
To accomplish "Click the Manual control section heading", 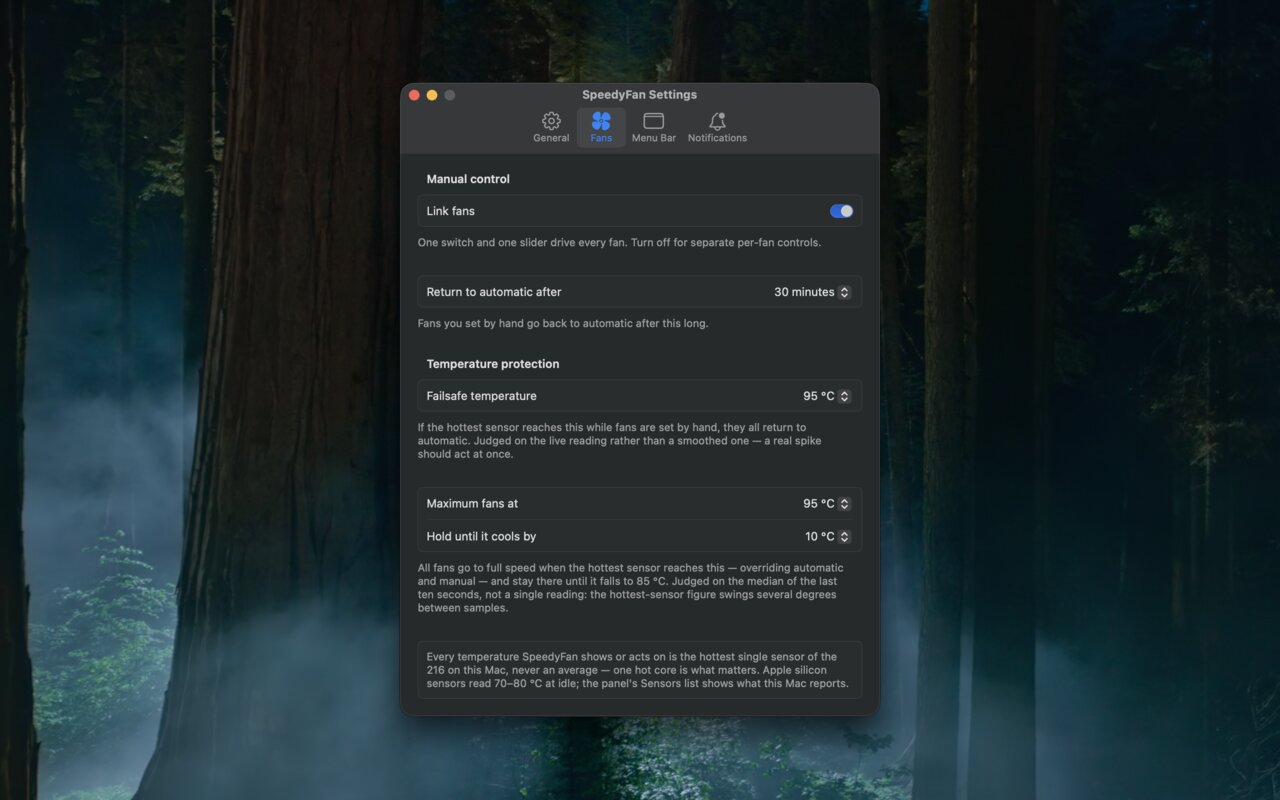I will (468, 179).
